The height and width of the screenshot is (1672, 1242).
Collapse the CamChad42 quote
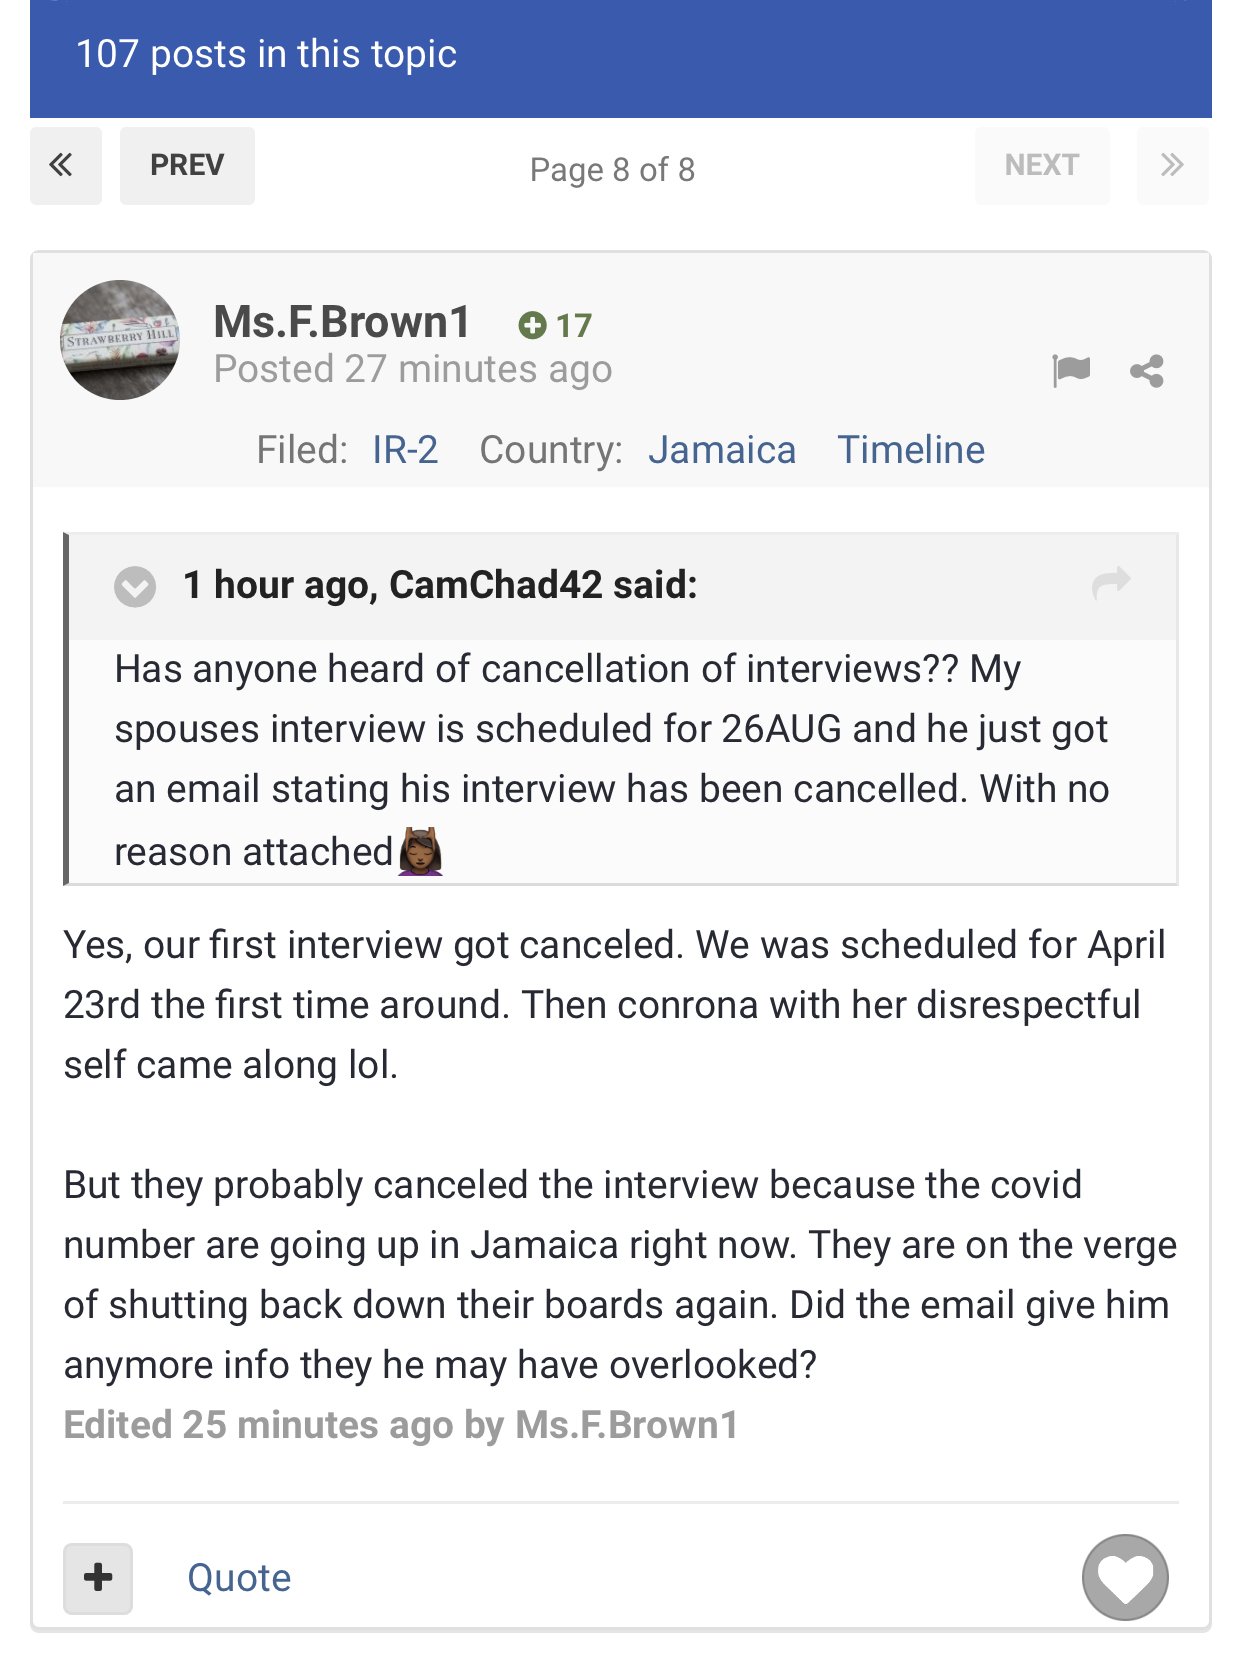[135, 586]
